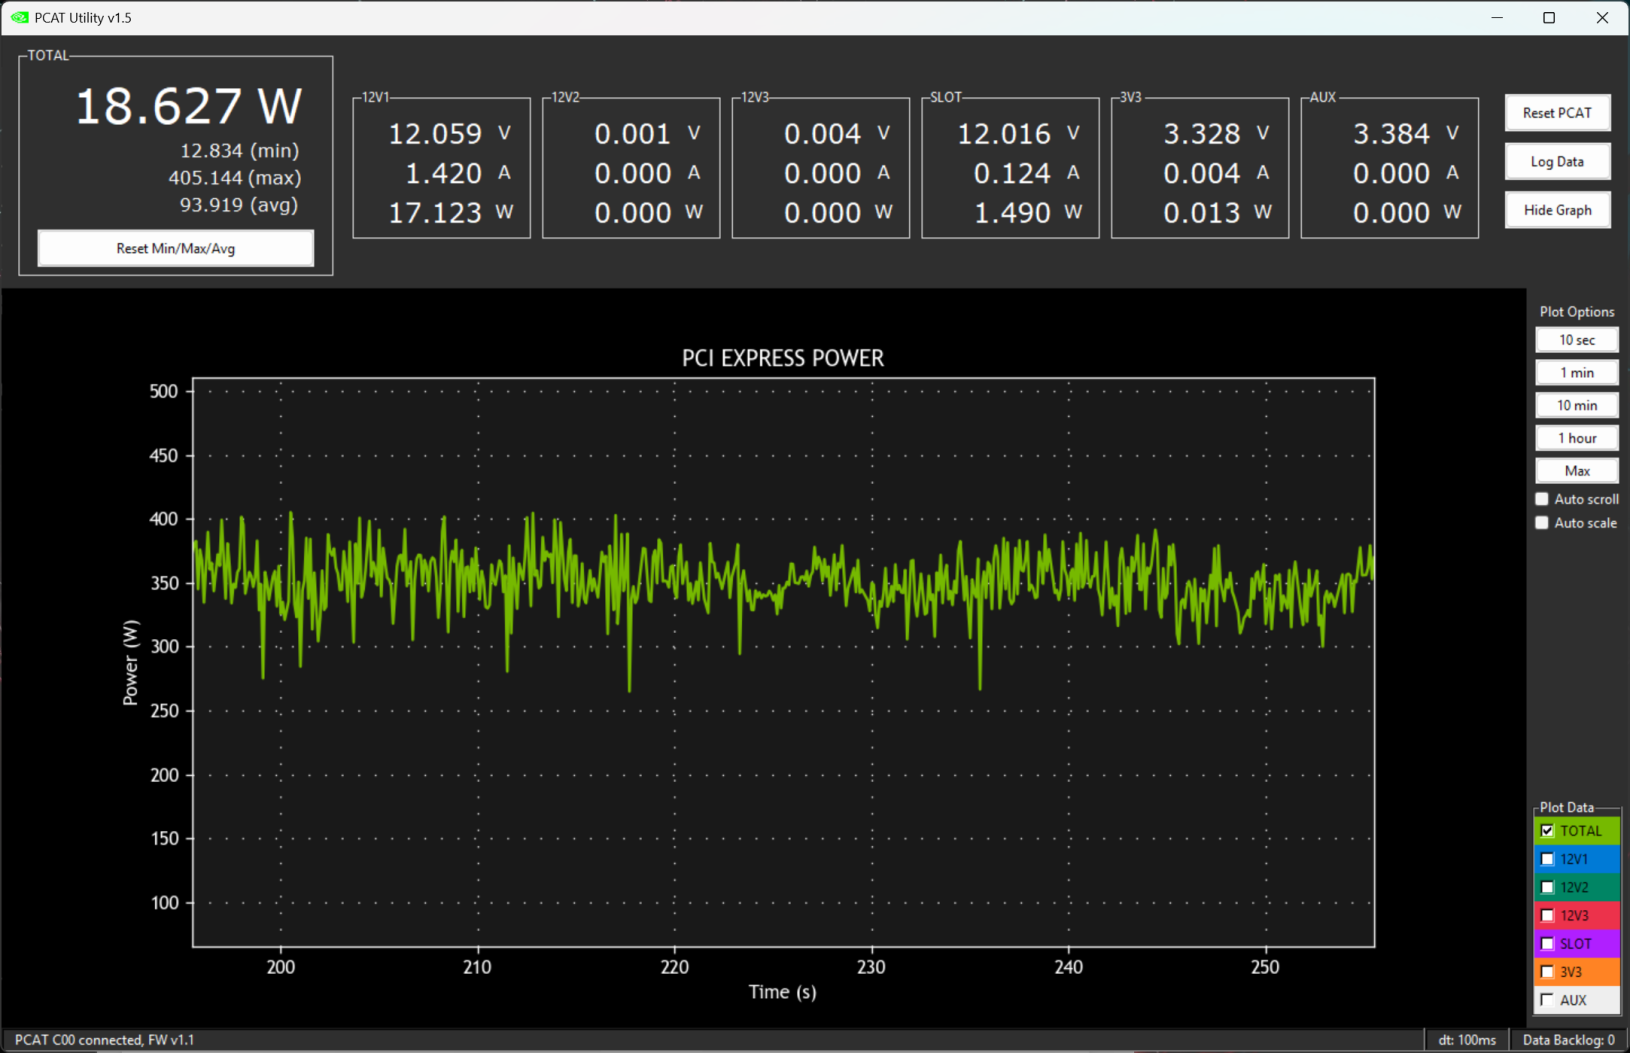Enable 12V1 plot data checkbox
The width and height of the screenshot is (1630, 1053).
tap(1547, 859)
